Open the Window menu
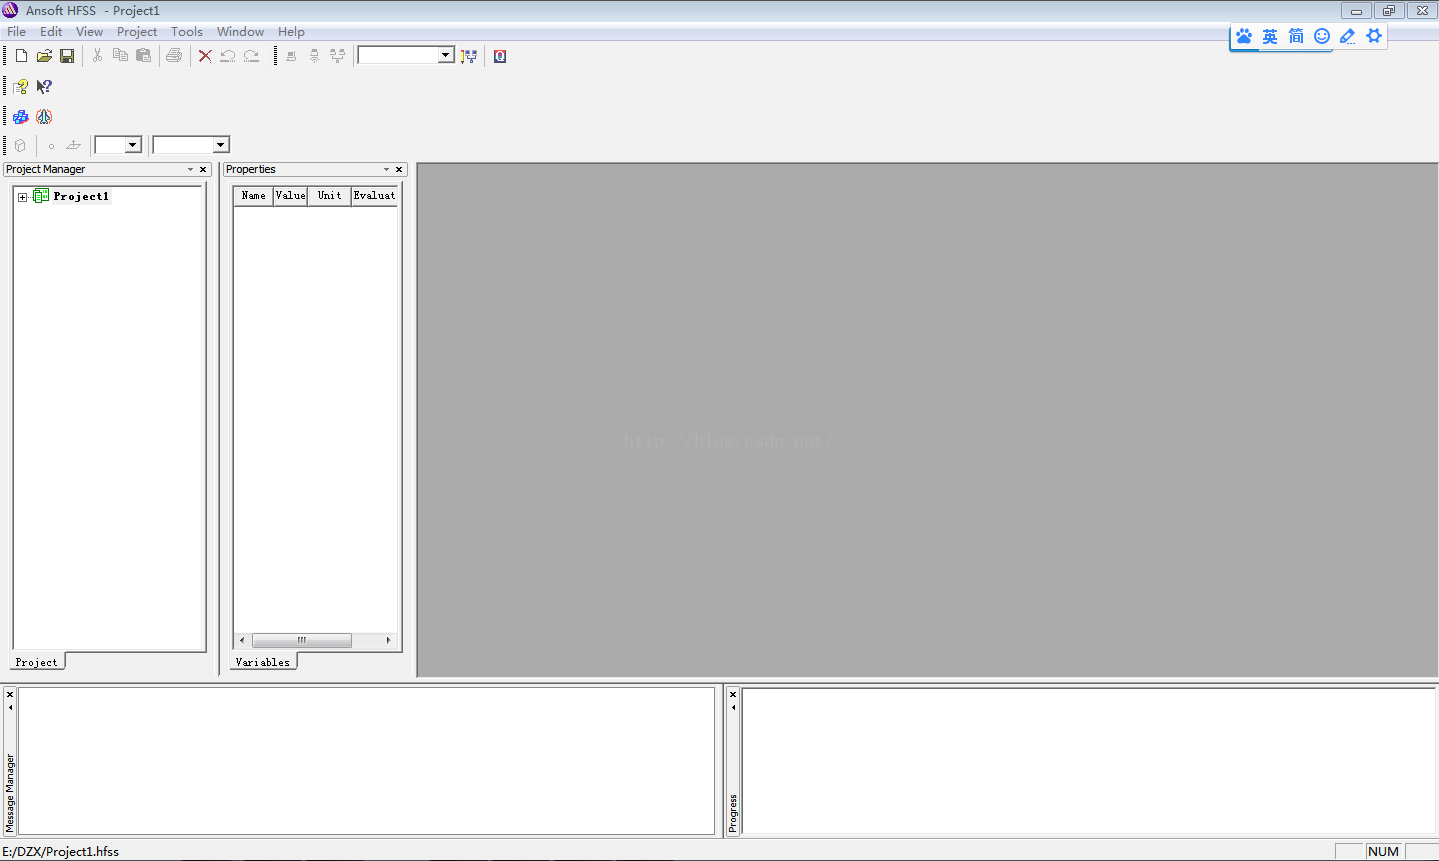This screenshot has width=1439, height=861. pyautogui.click(x=240, y=32)
